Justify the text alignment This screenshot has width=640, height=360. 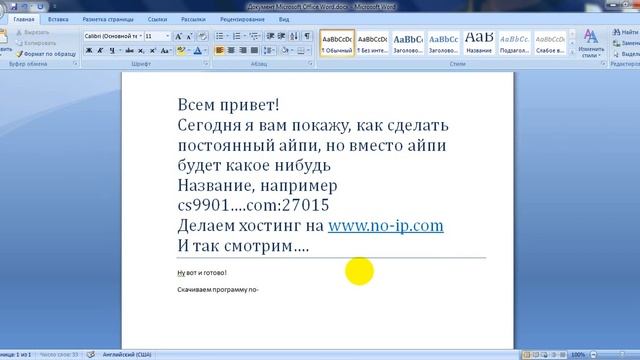pyautogui.click(x=254, y=51)
